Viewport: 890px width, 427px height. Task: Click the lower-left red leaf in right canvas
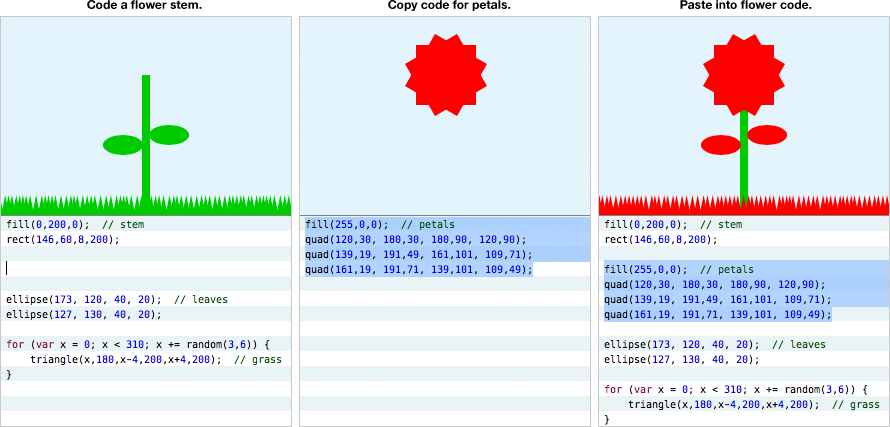point(720,145)
